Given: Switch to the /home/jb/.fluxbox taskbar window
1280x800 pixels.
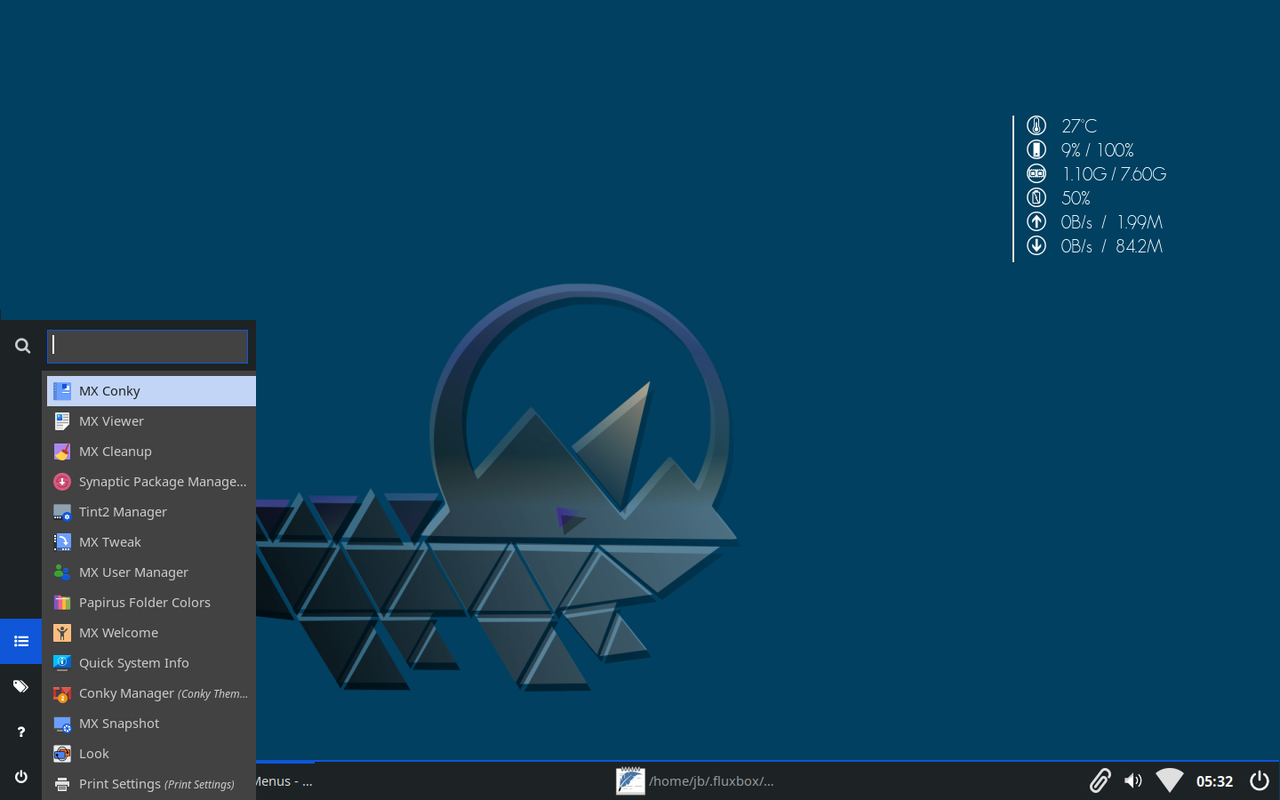Looking at the screenshot, I should pos(697,781).
